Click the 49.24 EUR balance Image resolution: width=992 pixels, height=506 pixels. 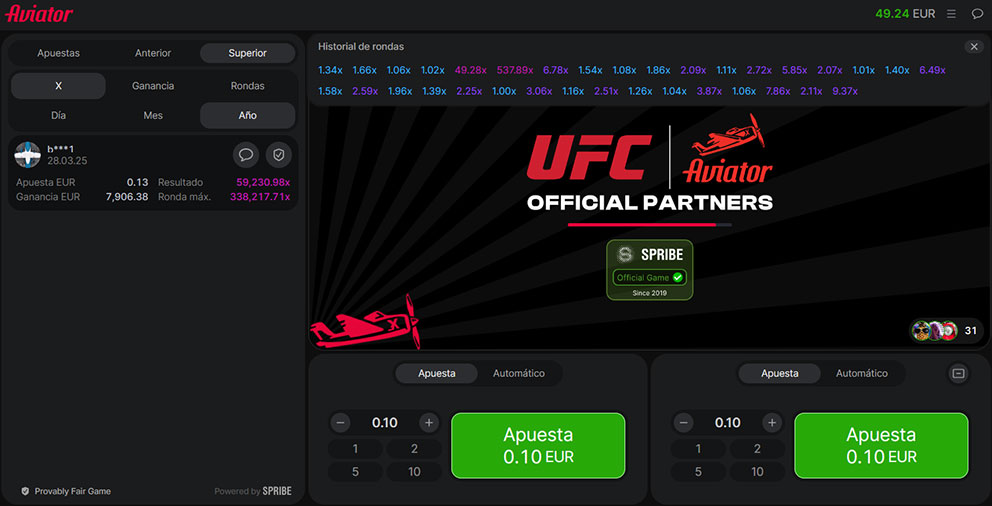coord(905,13)
